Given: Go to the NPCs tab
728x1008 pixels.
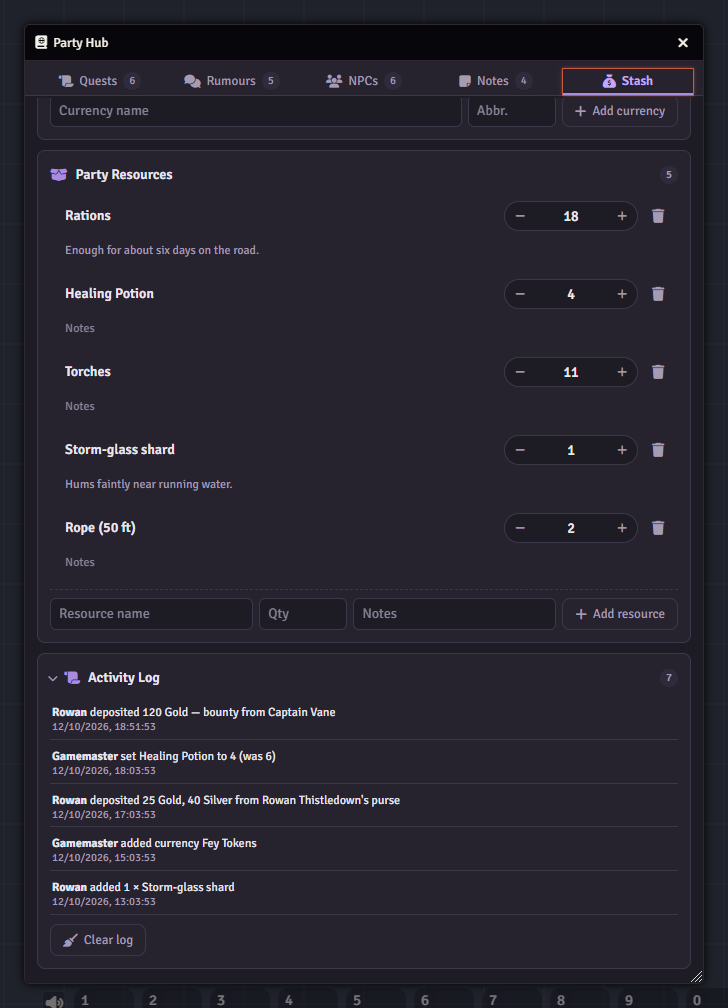Looking at the screenshot, I should [x=363, y=81].
